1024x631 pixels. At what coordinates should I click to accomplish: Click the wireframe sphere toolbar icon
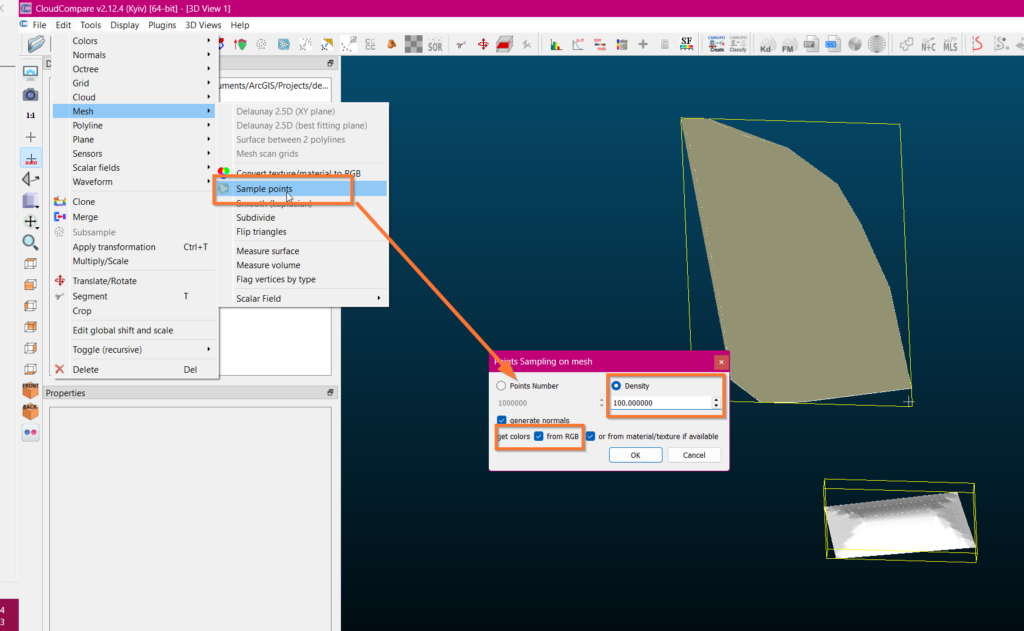coord(876,44)
